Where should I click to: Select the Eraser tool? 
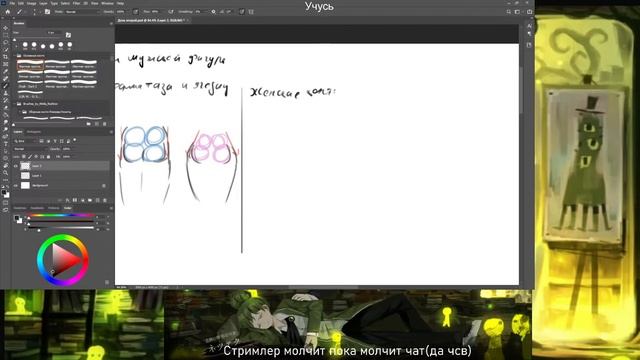pyautogui.click(x=6, y=108)
